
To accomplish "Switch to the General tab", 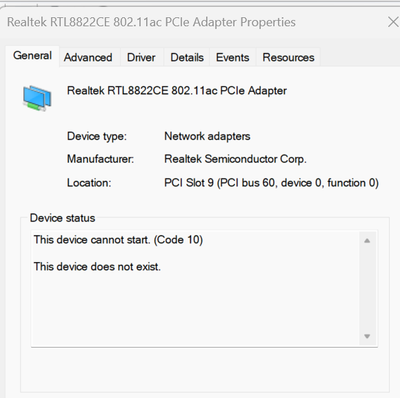I will point(32,56).
